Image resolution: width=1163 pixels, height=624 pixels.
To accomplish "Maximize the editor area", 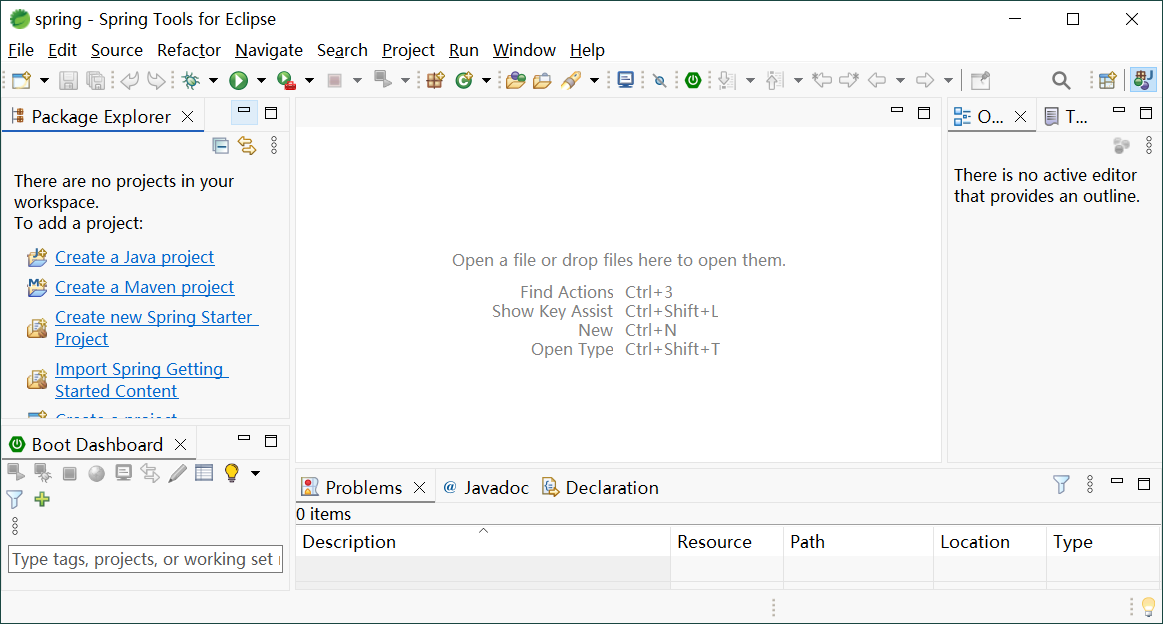I will pyautogui.click(x=924, y=113).
